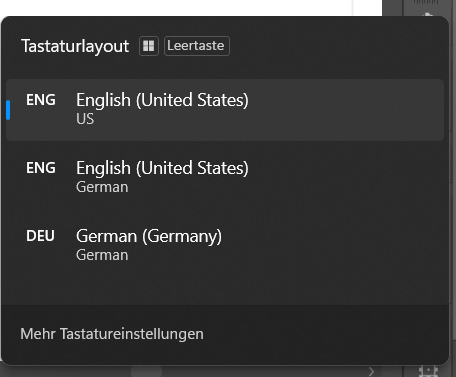Click the Tastaturlayout heading
This screenshot has height=377, width=456.
(75, 46)
